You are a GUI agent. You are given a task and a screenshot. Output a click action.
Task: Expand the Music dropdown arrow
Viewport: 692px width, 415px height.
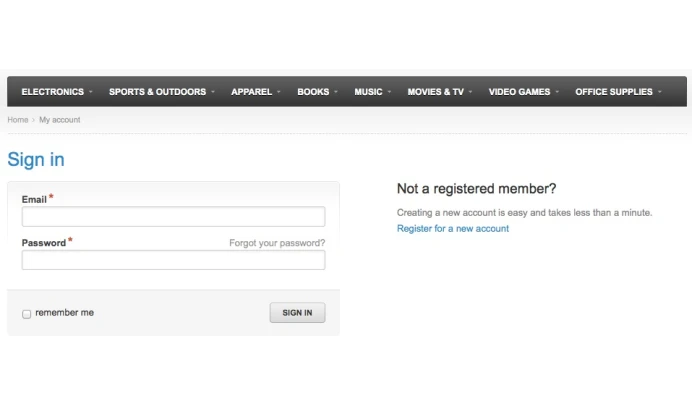click(389, 92)
